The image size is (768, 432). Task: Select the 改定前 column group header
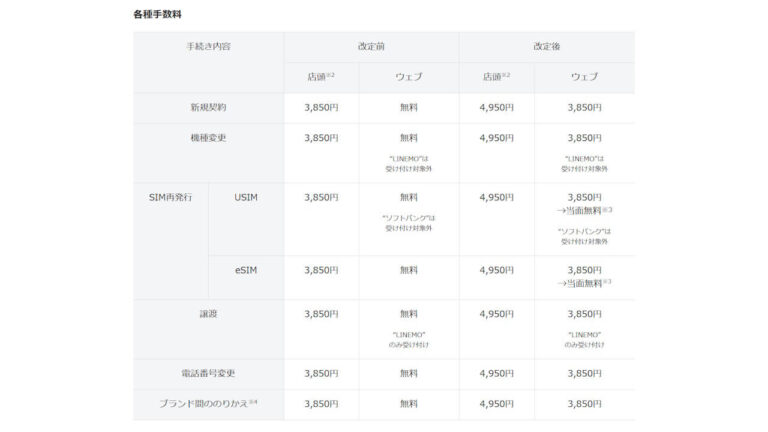(x=371, y=47)
